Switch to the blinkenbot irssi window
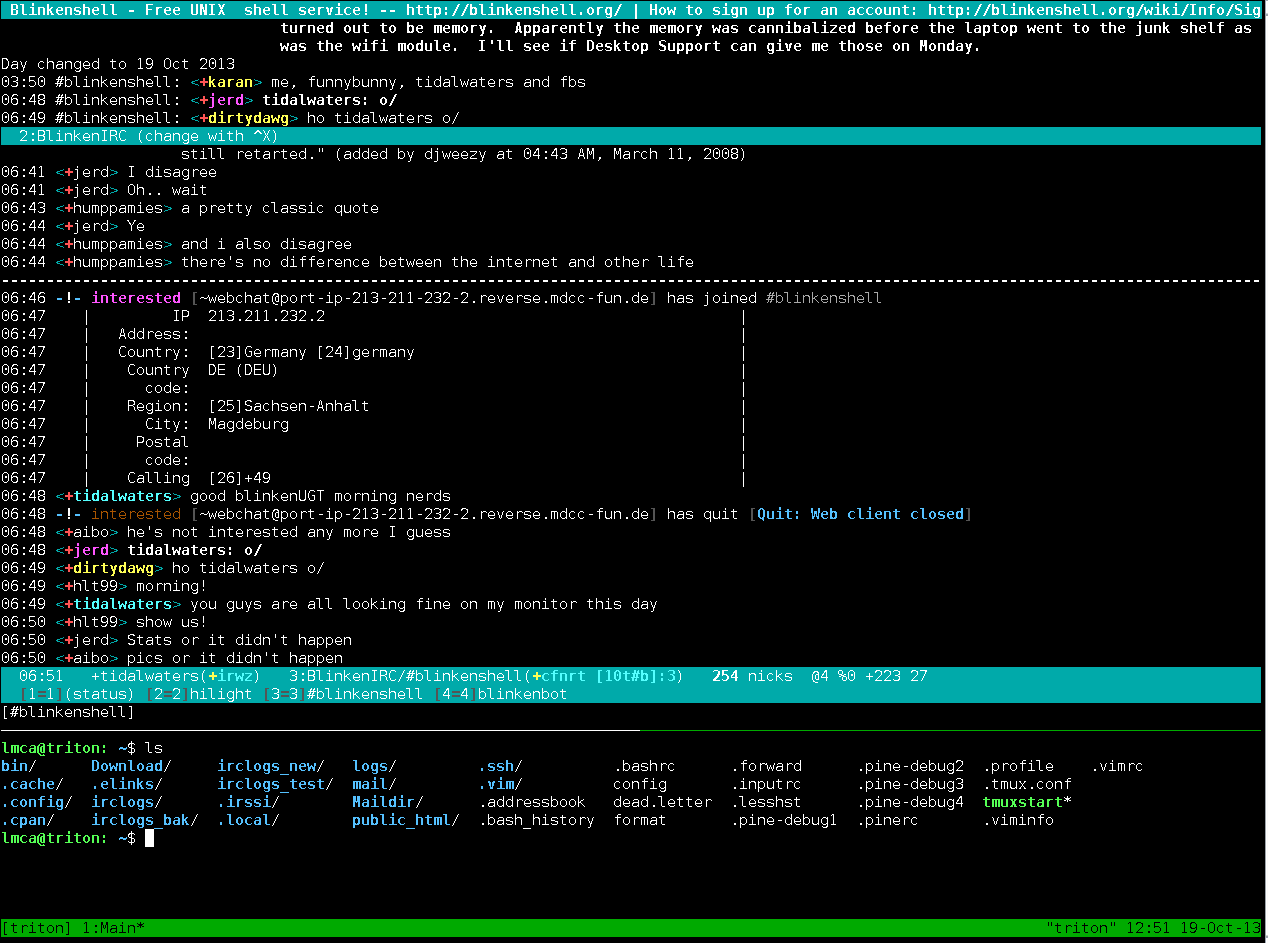The width and height of the screenshot is (1268, 943). coord(522,694)
